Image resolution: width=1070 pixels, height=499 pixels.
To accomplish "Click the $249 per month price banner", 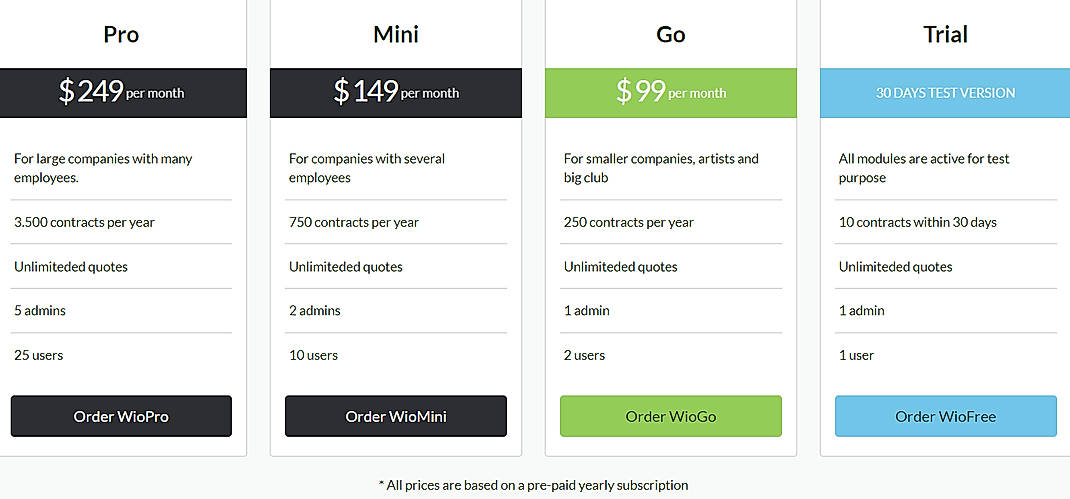I will [x=121, y=92].
